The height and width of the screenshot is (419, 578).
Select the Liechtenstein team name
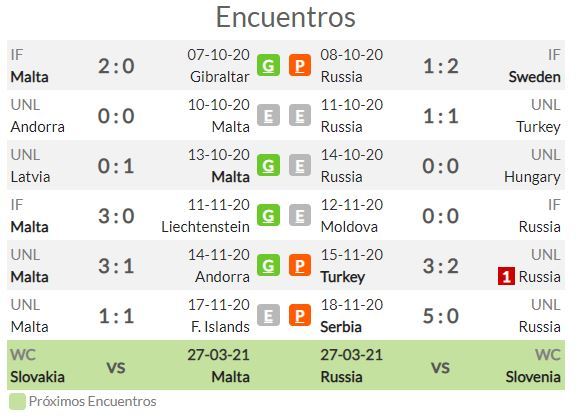[x=205, y=227]
